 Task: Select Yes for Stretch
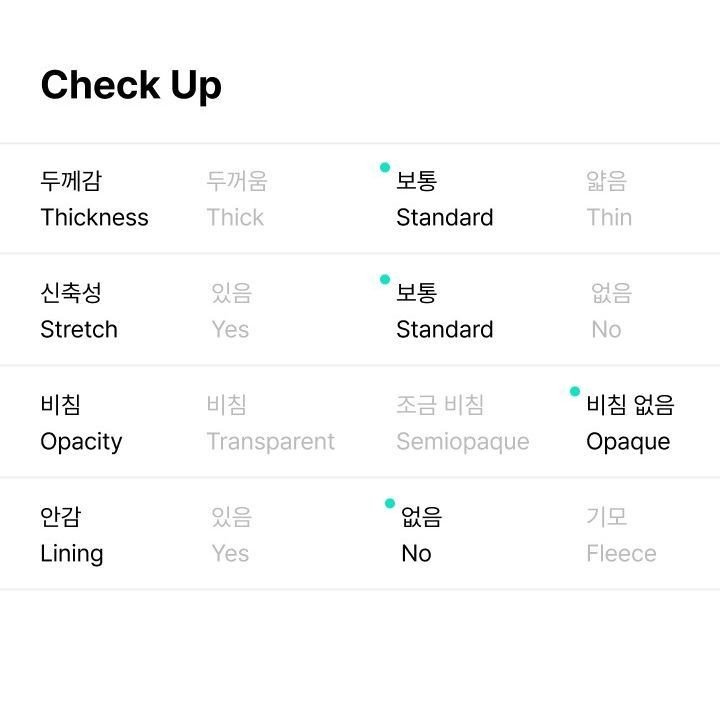point(231,311)
